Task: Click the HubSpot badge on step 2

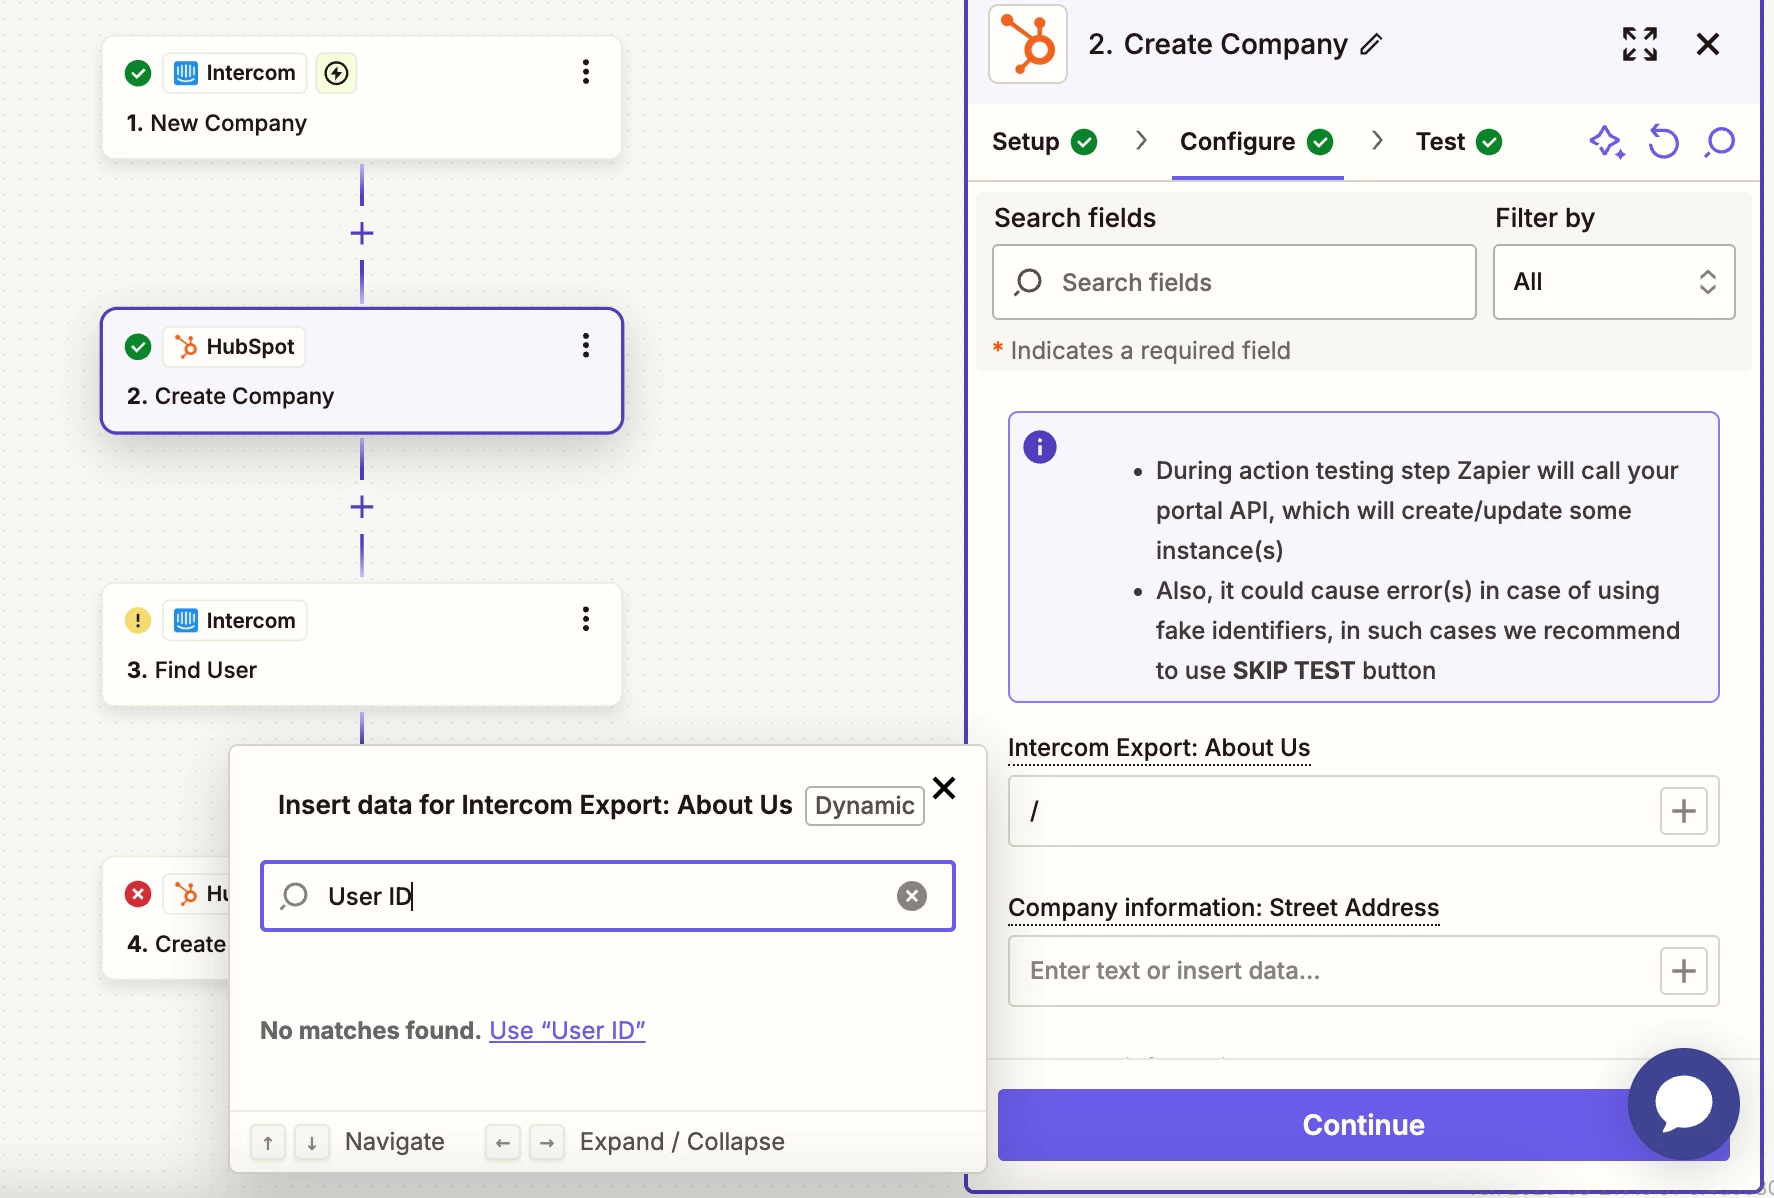Action: (234, 347)
